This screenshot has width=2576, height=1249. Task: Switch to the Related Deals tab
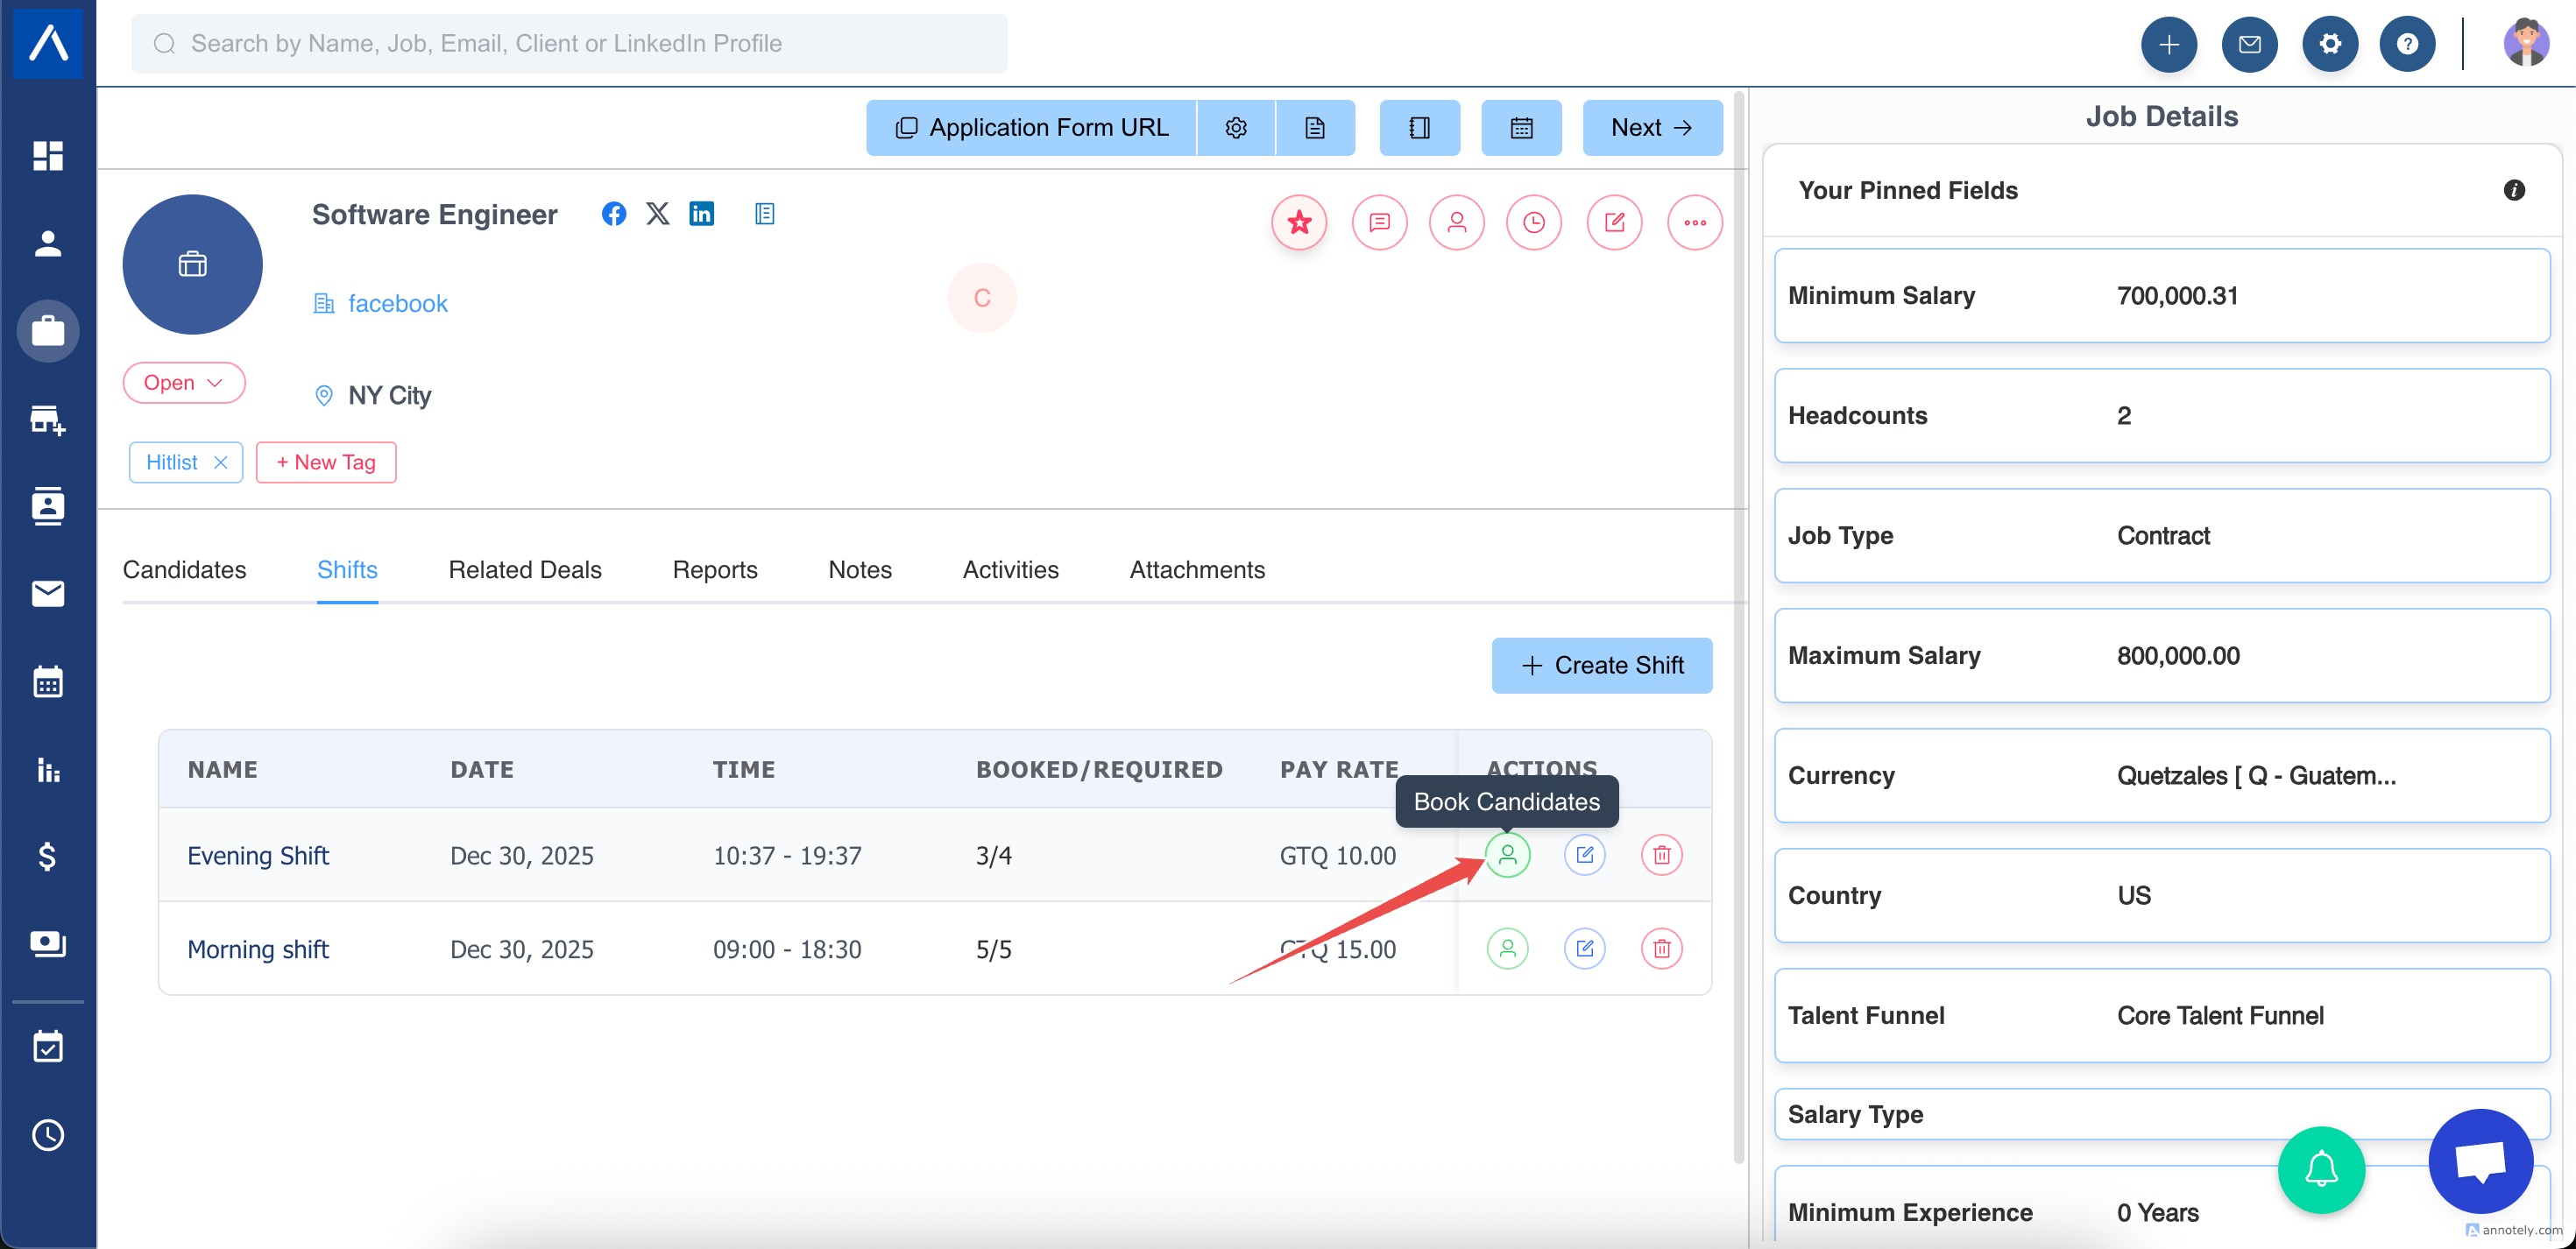pyautogui.click(x=524, y=569)
